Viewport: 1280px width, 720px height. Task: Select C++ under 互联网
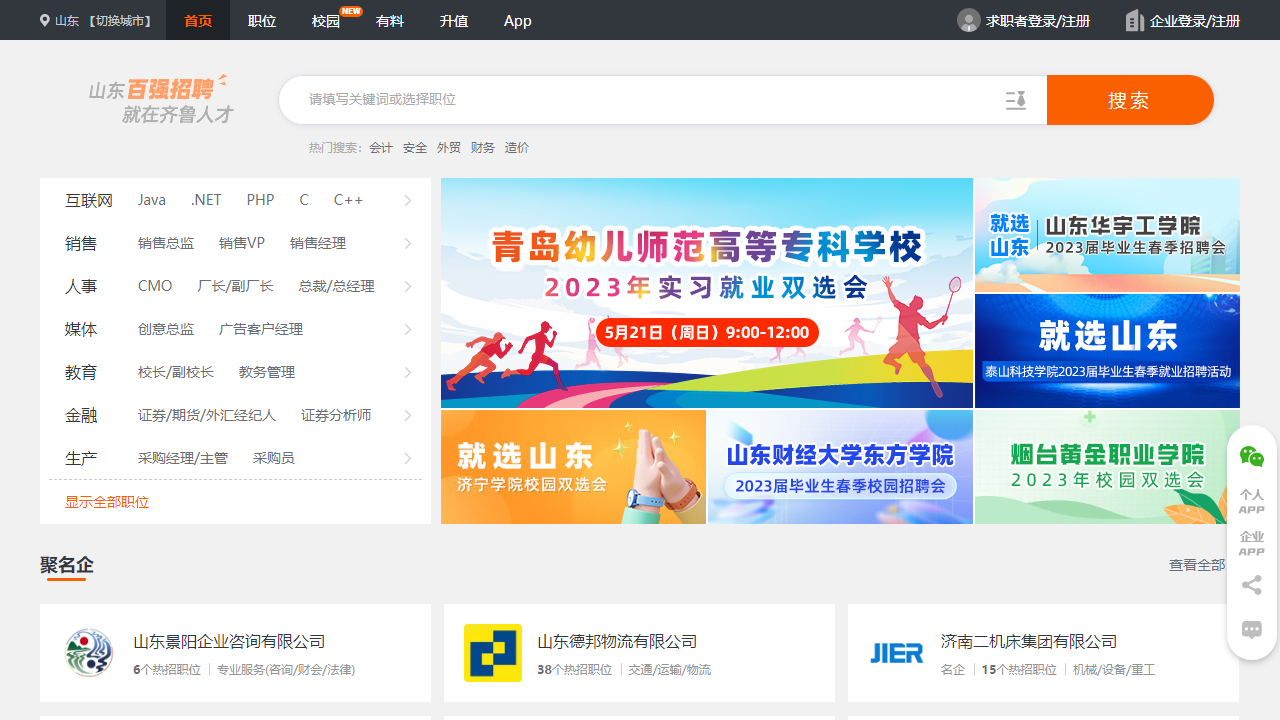tap(348, 201)
